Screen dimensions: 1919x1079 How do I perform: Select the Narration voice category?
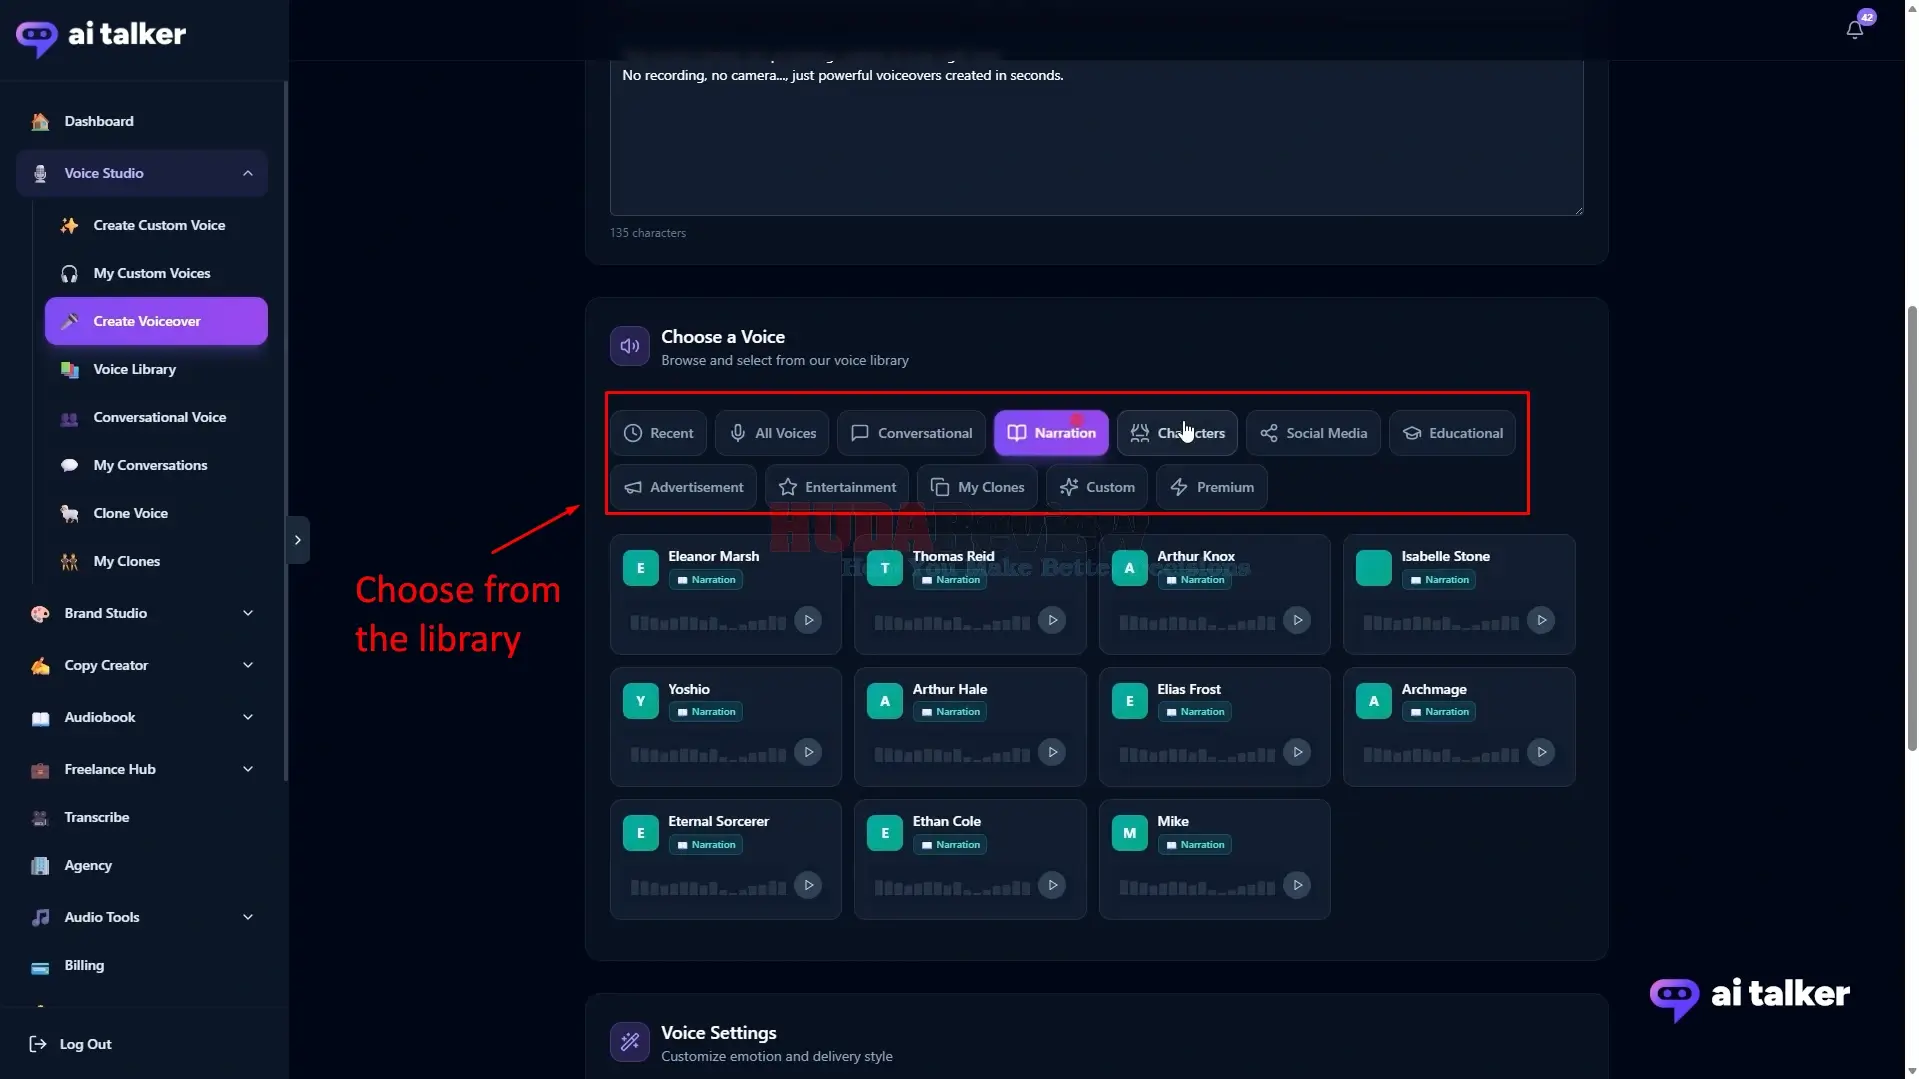pos(1051,433)
